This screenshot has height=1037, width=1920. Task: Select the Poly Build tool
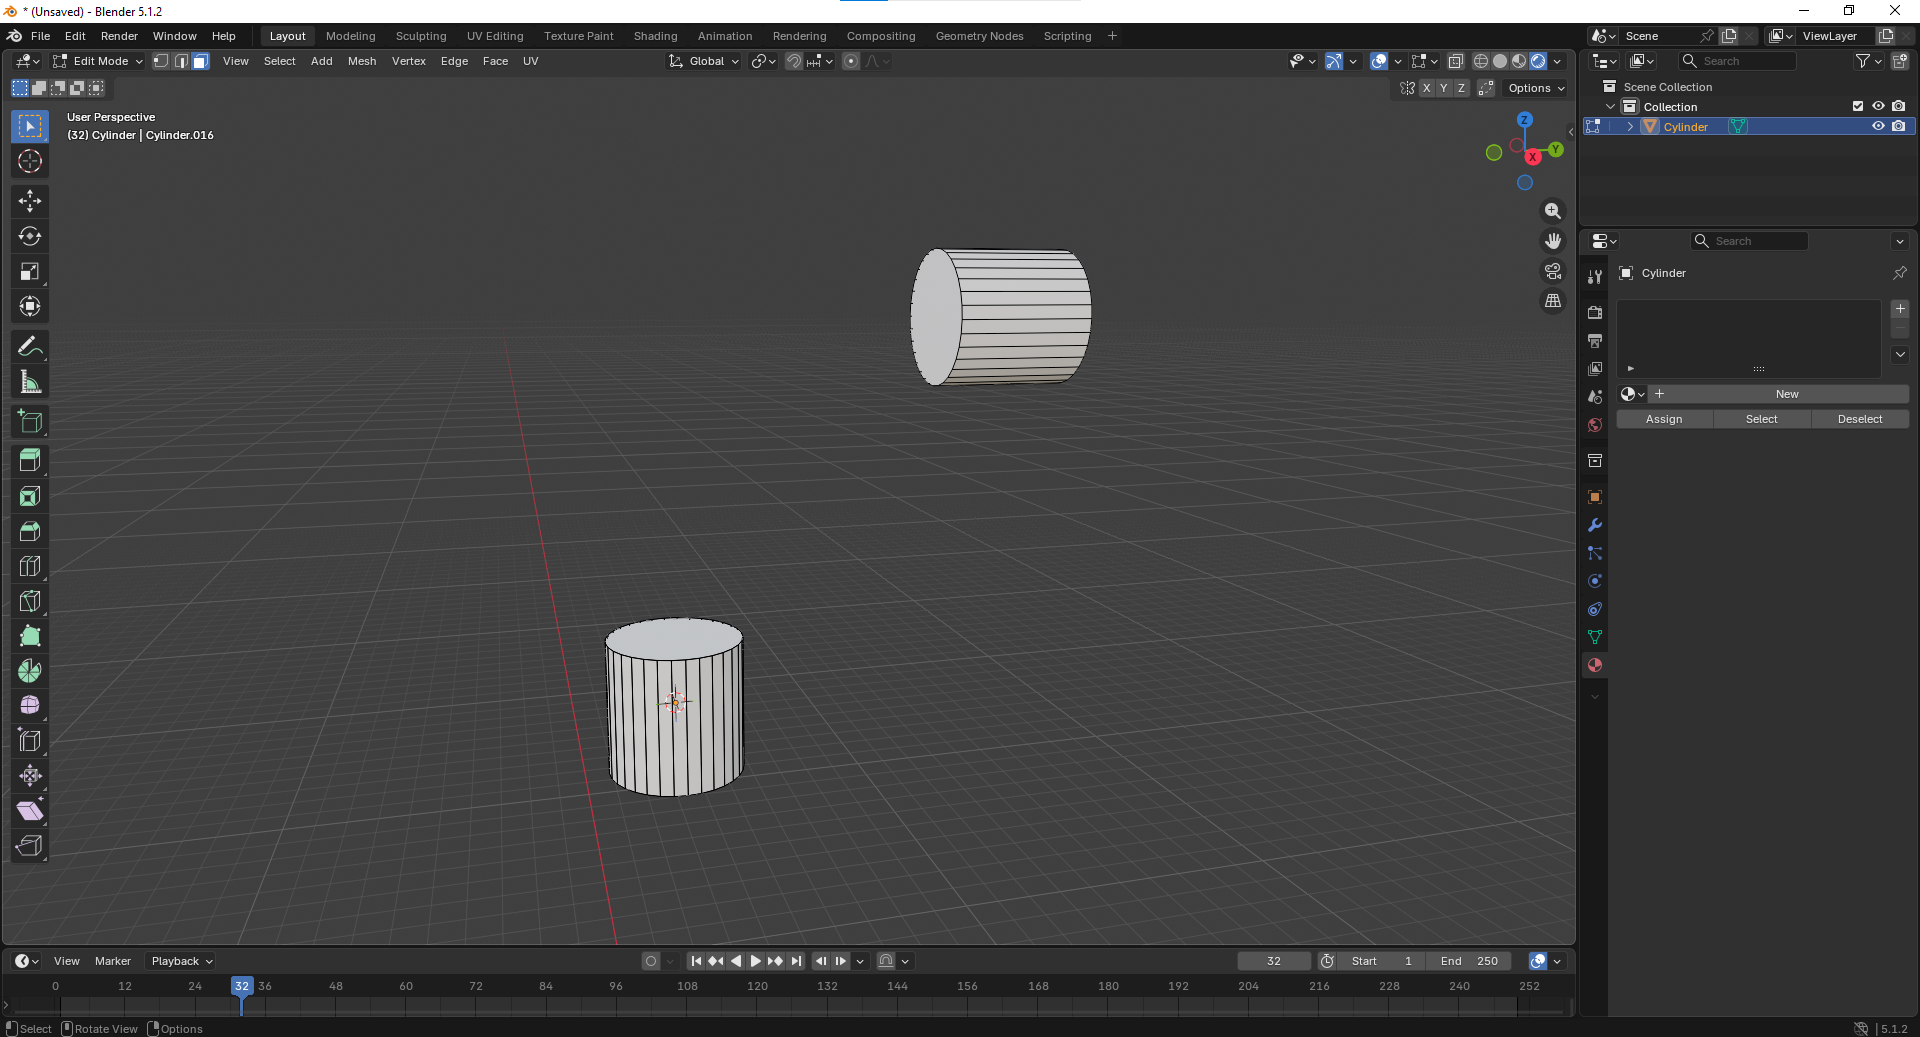coord(30,636)
